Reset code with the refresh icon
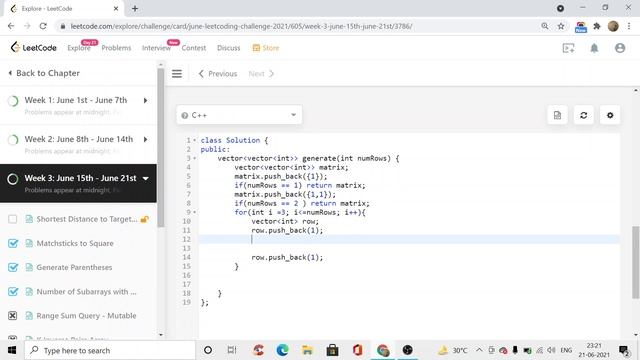This screenshot has width=640, height=360. pos(584,115)
